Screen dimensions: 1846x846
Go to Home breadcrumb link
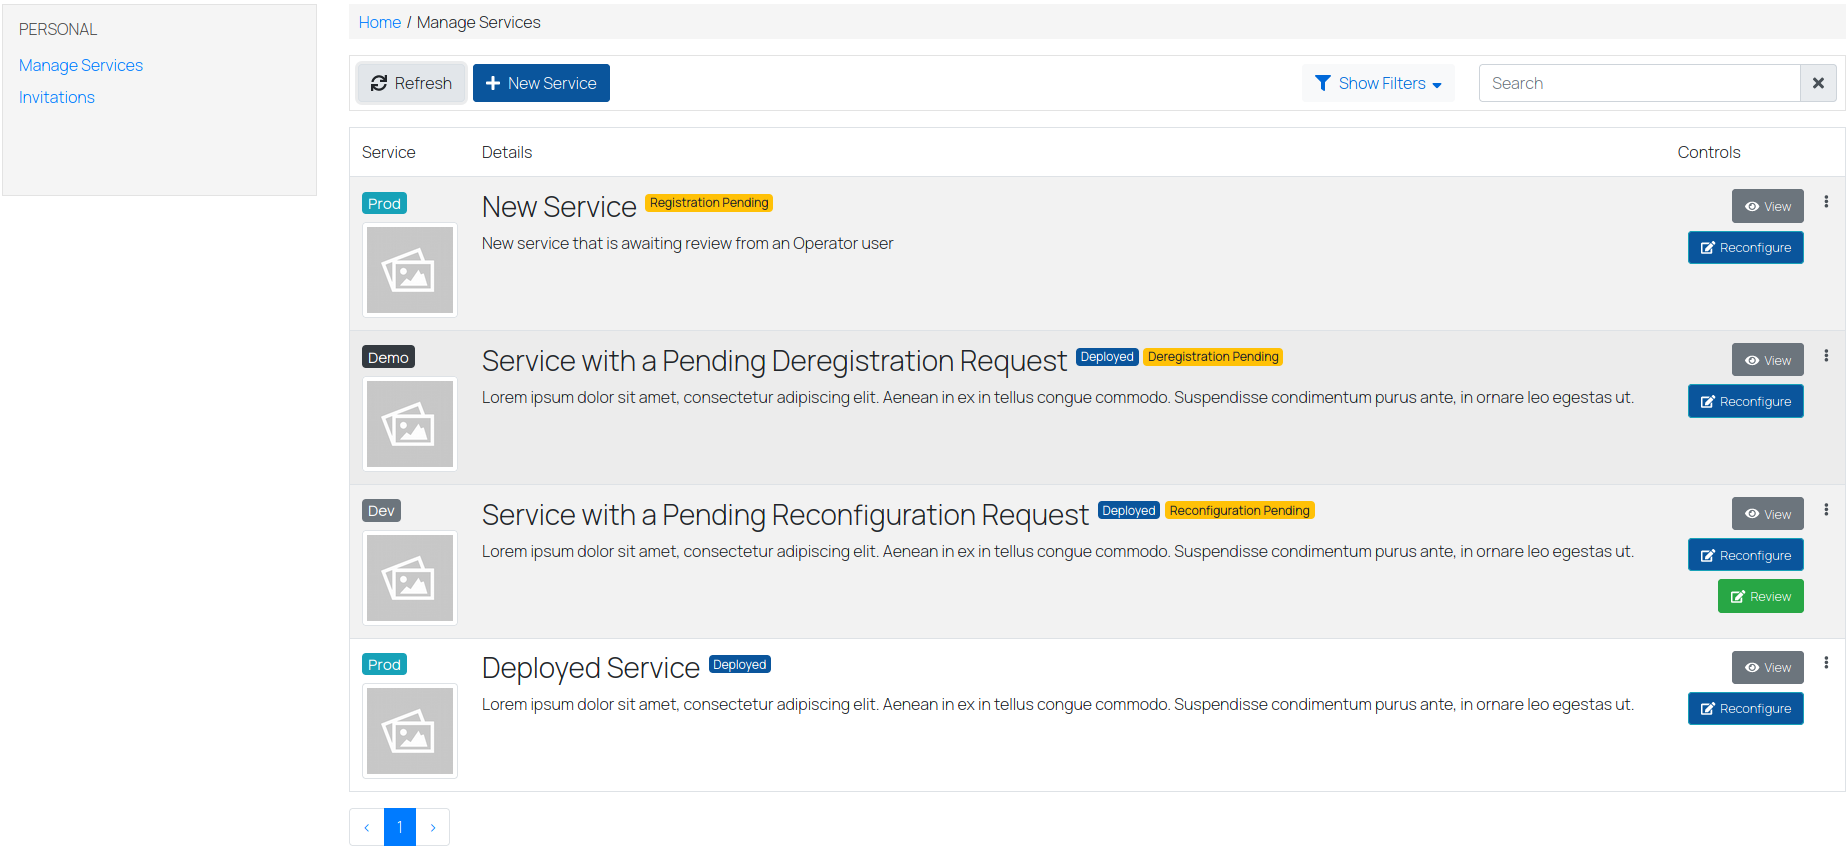tap(380, 22)
